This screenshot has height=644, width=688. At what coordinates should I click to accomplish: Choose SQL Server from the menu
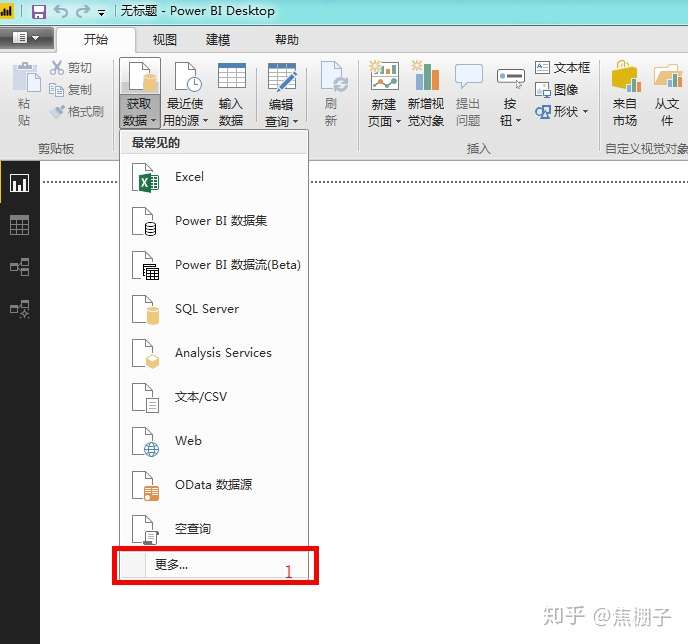point(214,309)
